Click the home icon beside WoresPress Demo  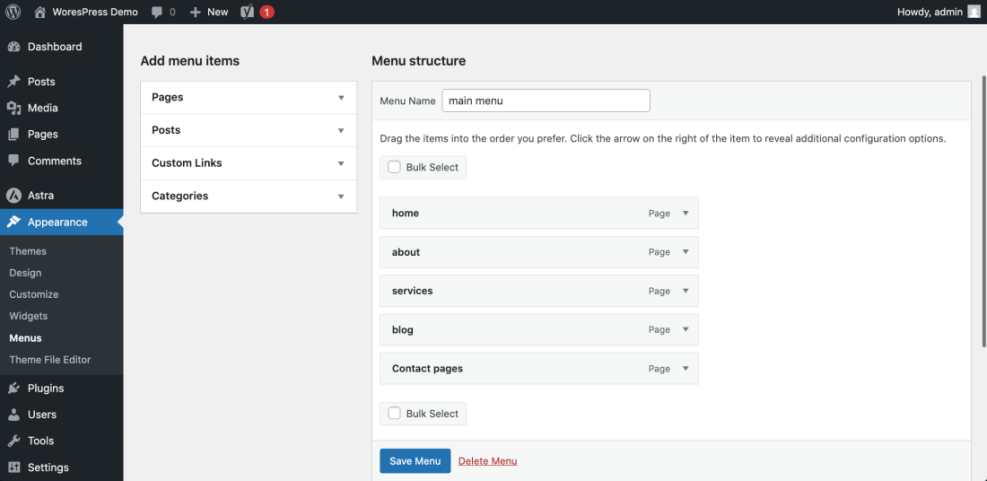pos(40,12)
